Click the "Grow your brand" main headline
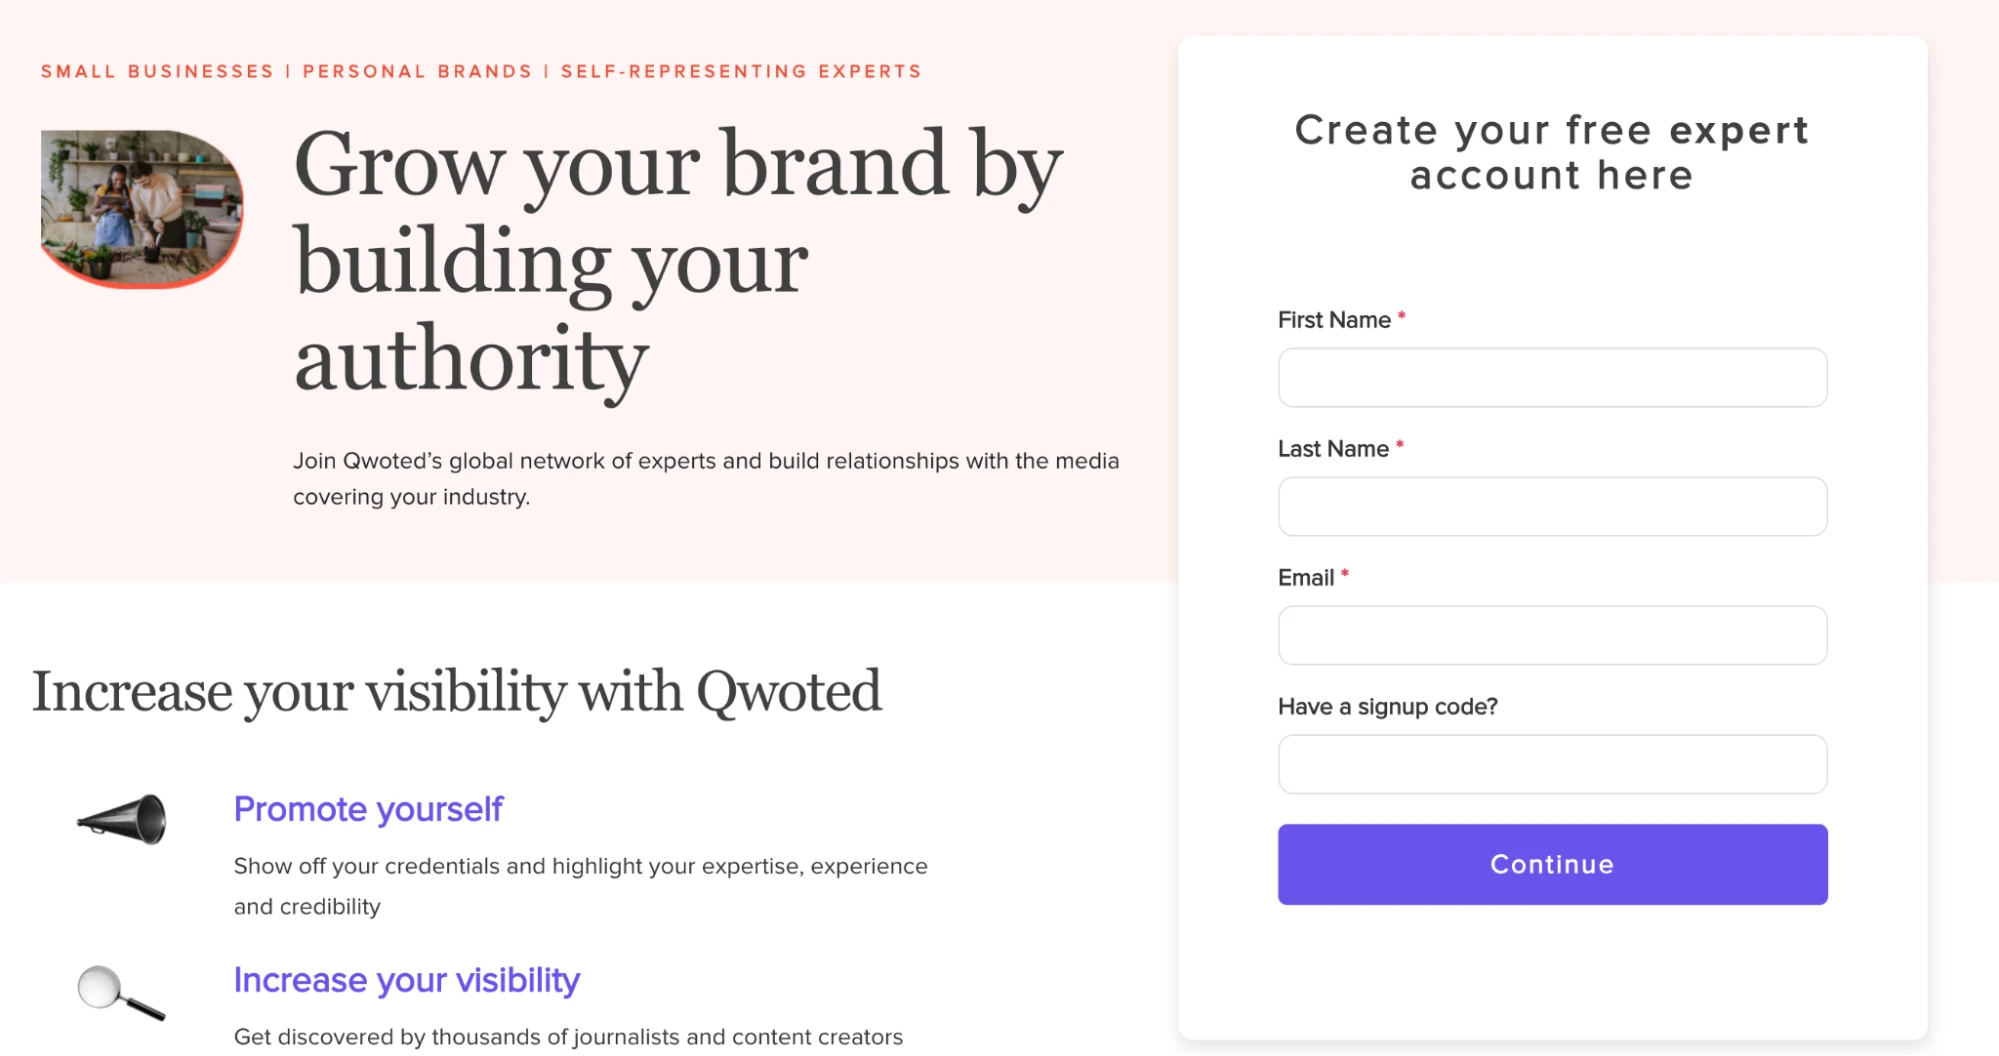The width and height of the screenshot is (1999, 1056). pos(677,262)
